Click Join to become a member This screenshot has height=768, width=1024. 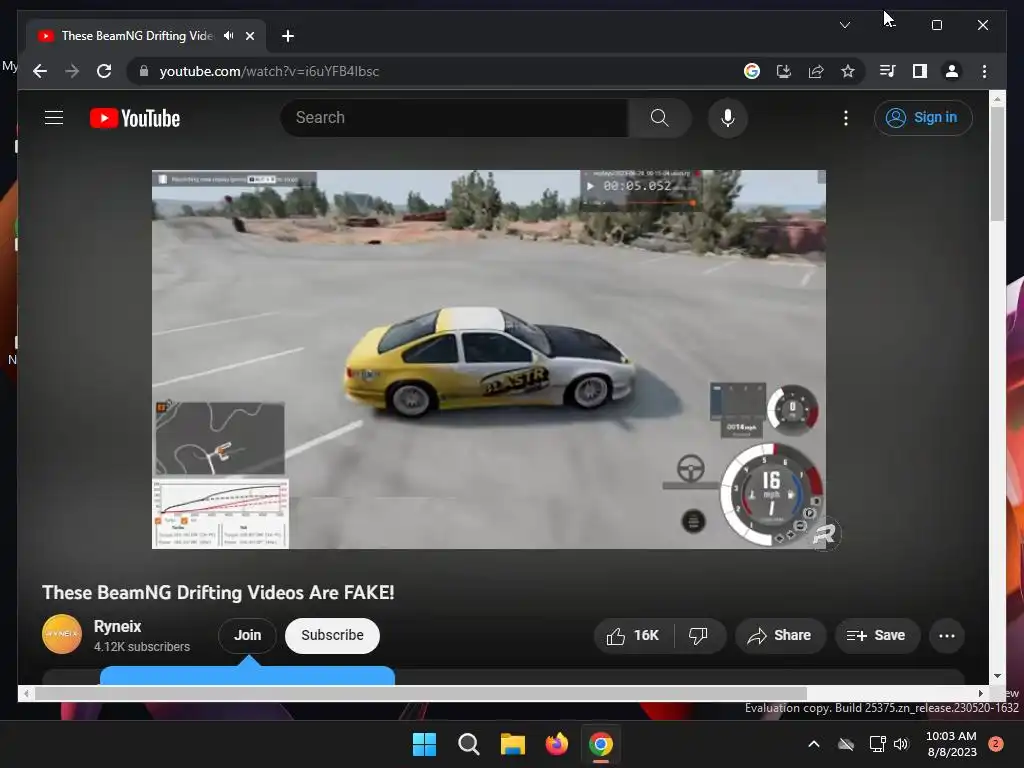pos(248,635)
